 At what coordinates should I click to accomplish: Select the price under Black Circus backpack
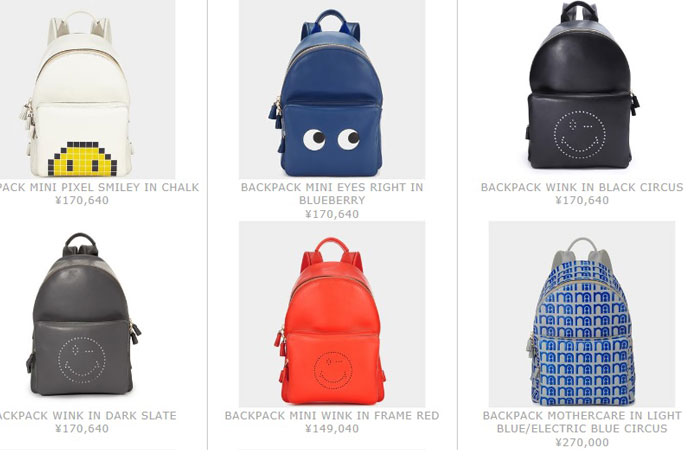click(582, 200)
